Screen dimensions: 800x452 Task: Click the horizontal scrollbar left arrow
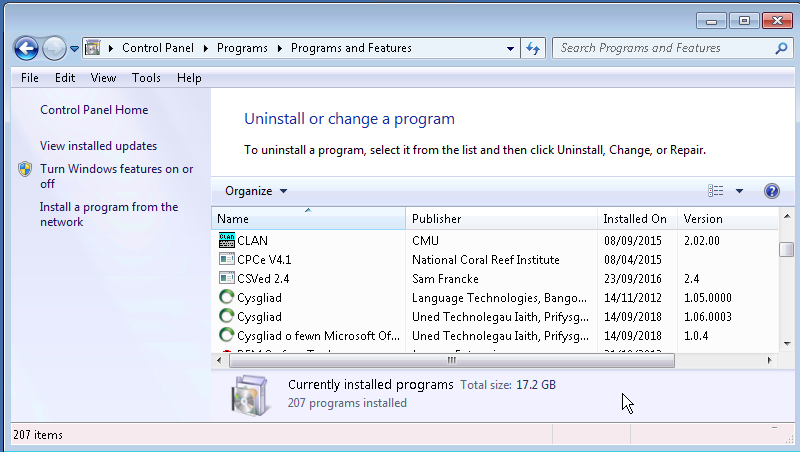[x=219, y=360]
